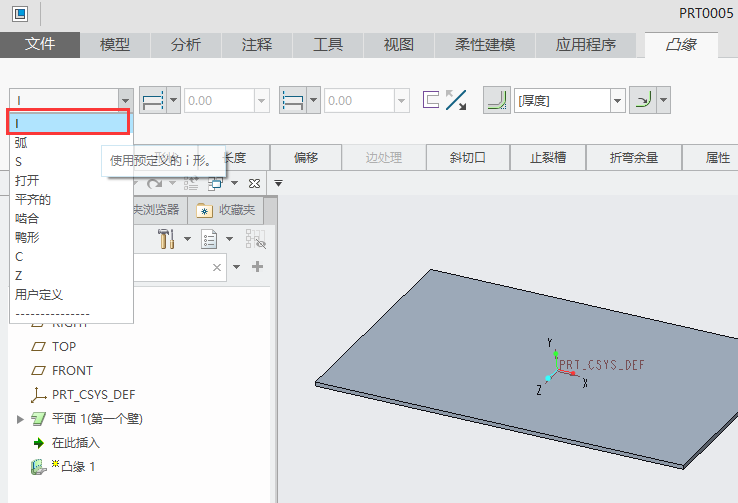Open the 折弯余量 bend allowance panel
This screenshot has height=503, width=738.
[634, 157]
